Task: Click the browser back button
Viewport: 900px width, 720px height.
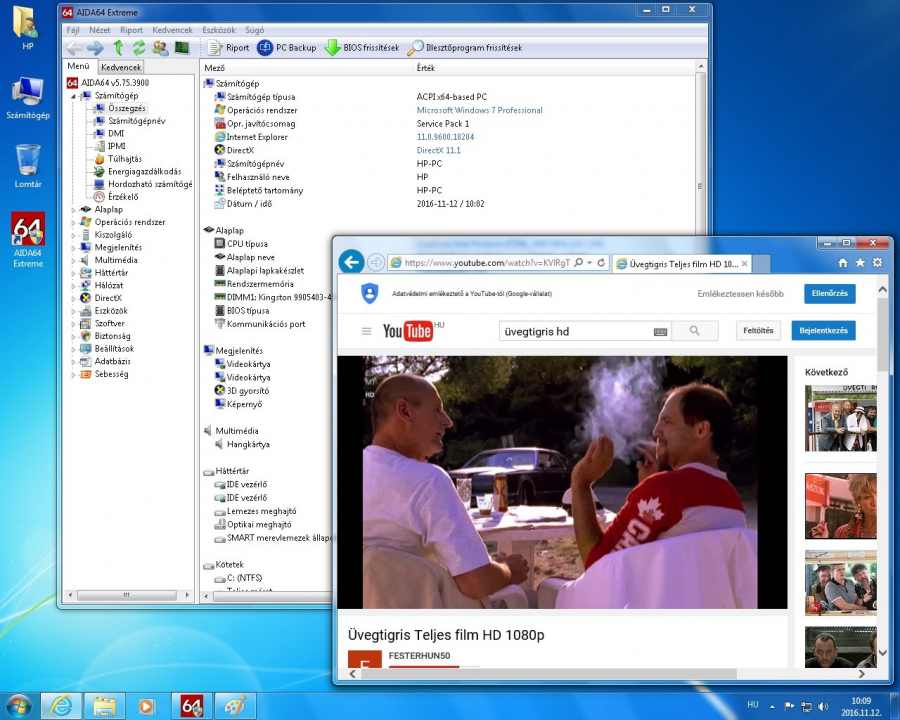Action: 351,262
